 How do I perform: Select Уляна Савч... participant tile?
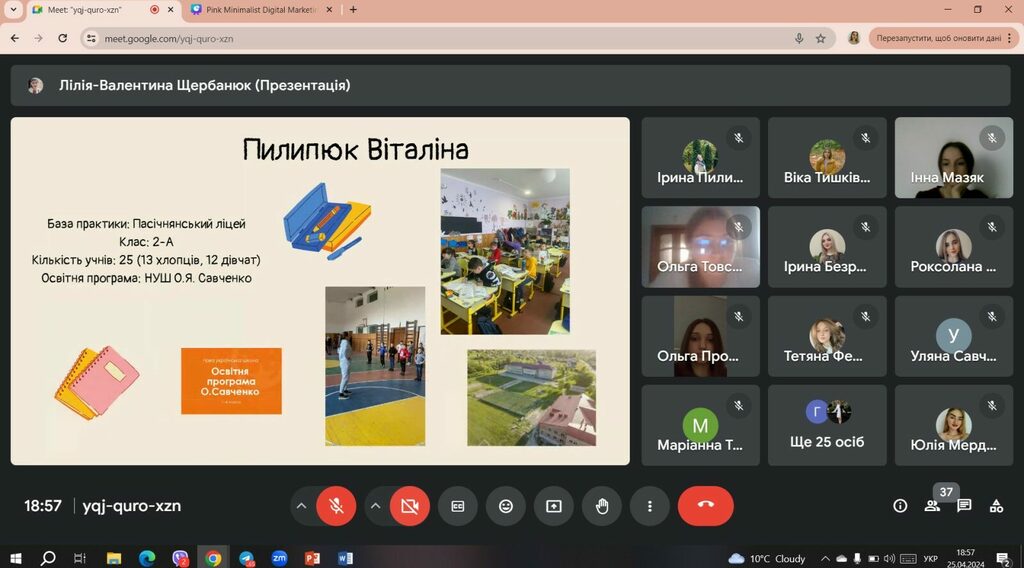953,336
